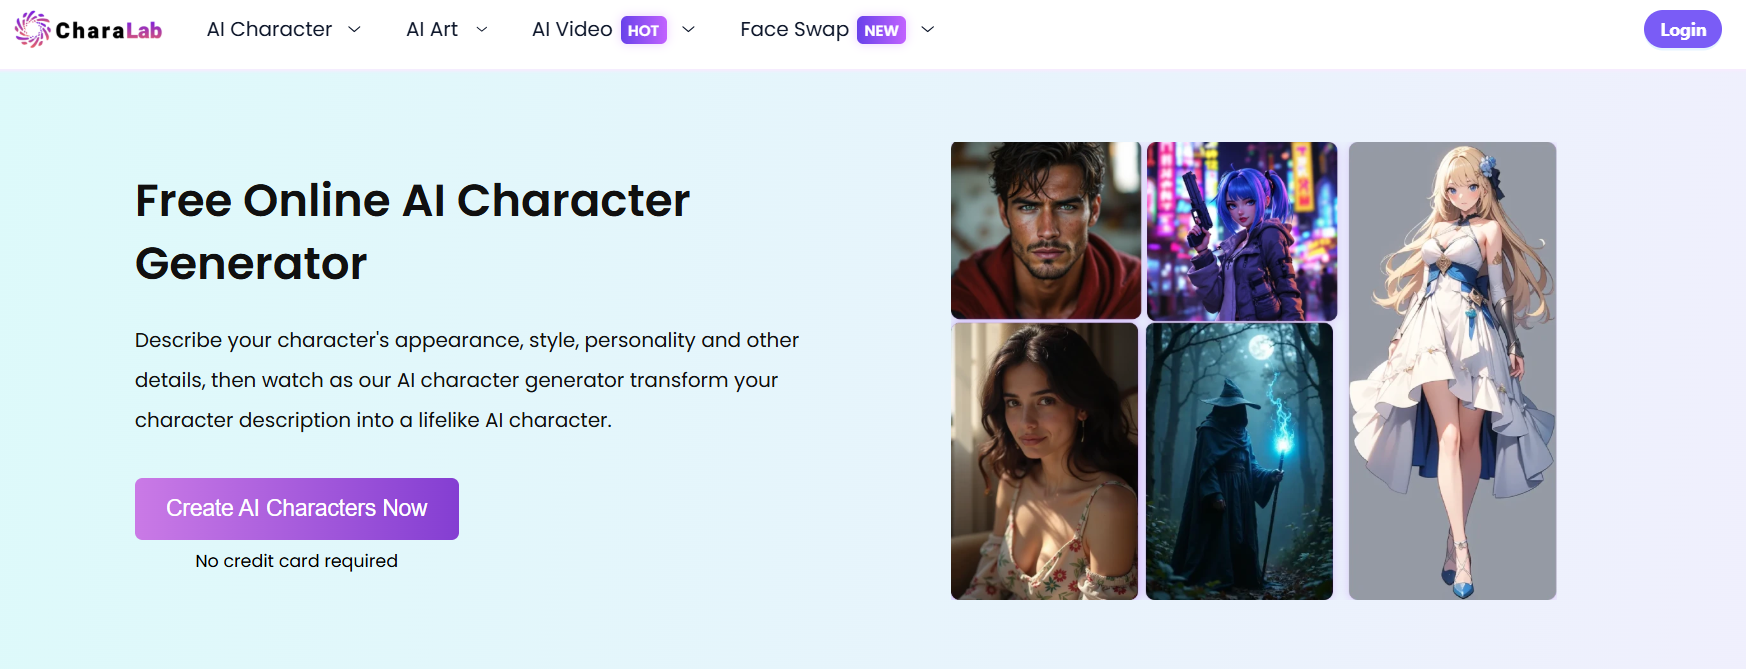Screen dimensions: 1746x669
Task: Click the CharaLab swirl logo icon
Action: tap(32, 30)
